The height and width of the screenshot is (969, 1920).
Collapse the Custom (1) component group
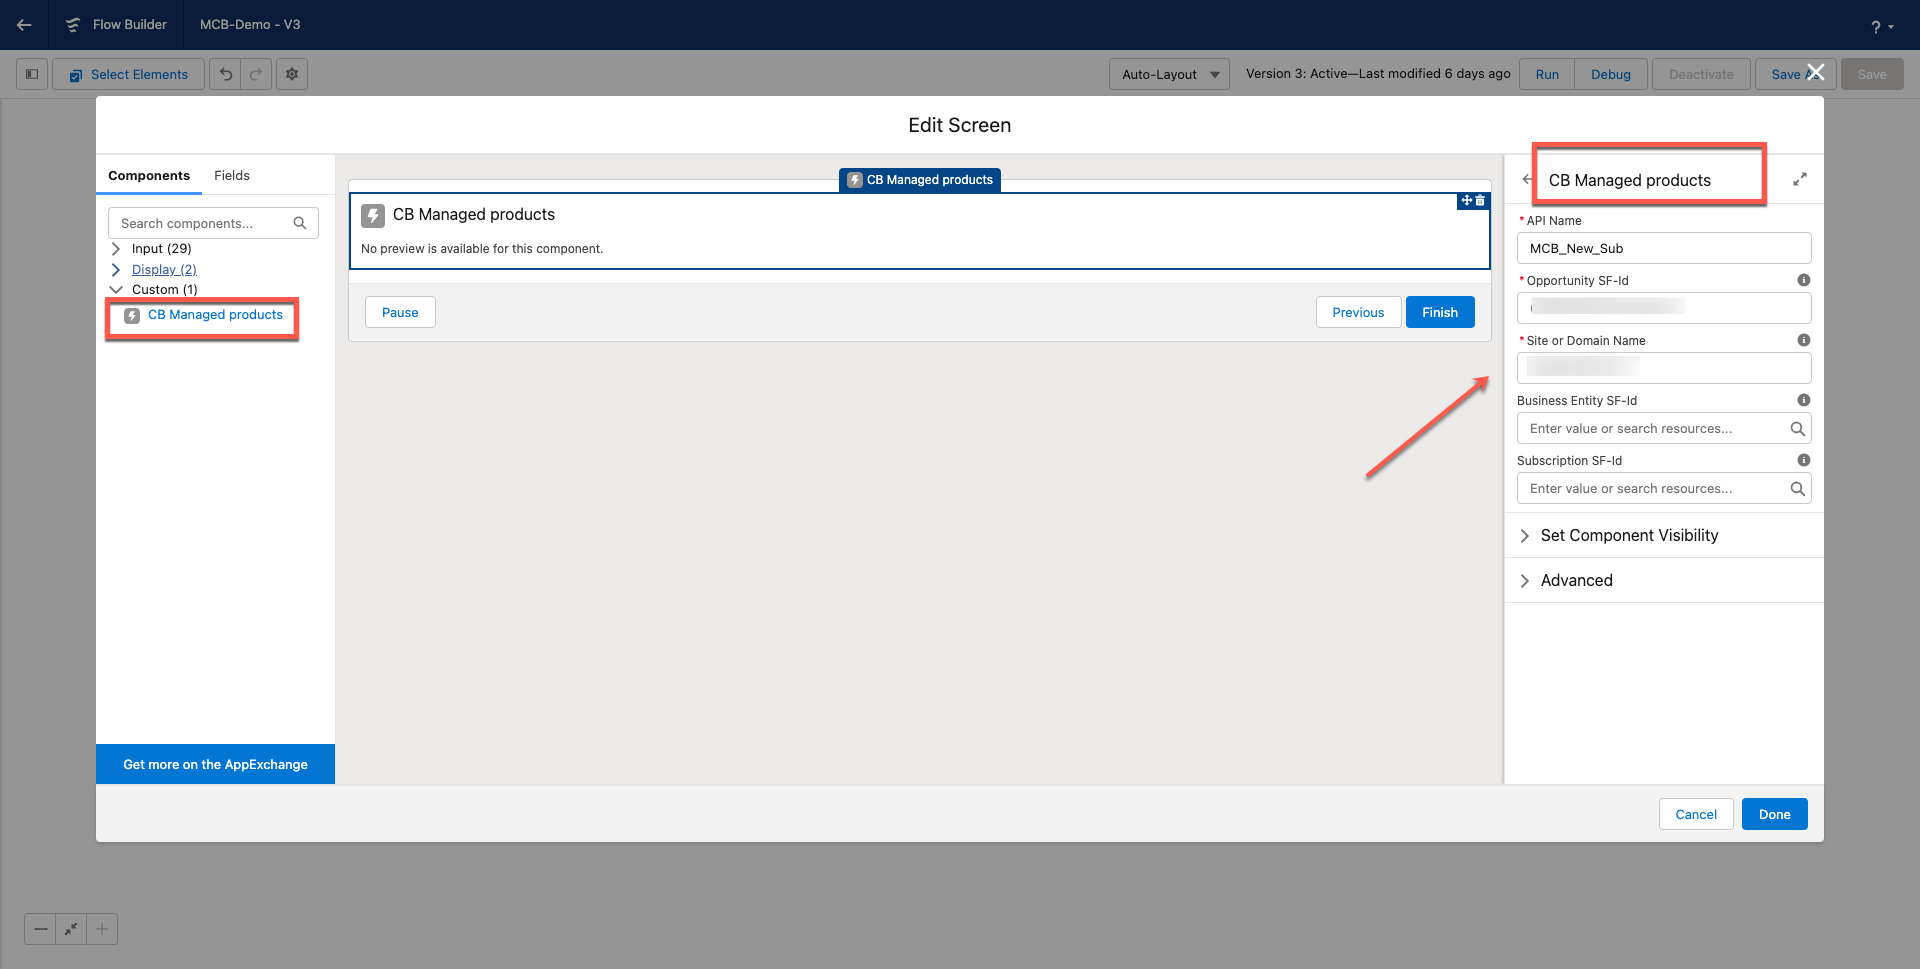tap(116, 290)
